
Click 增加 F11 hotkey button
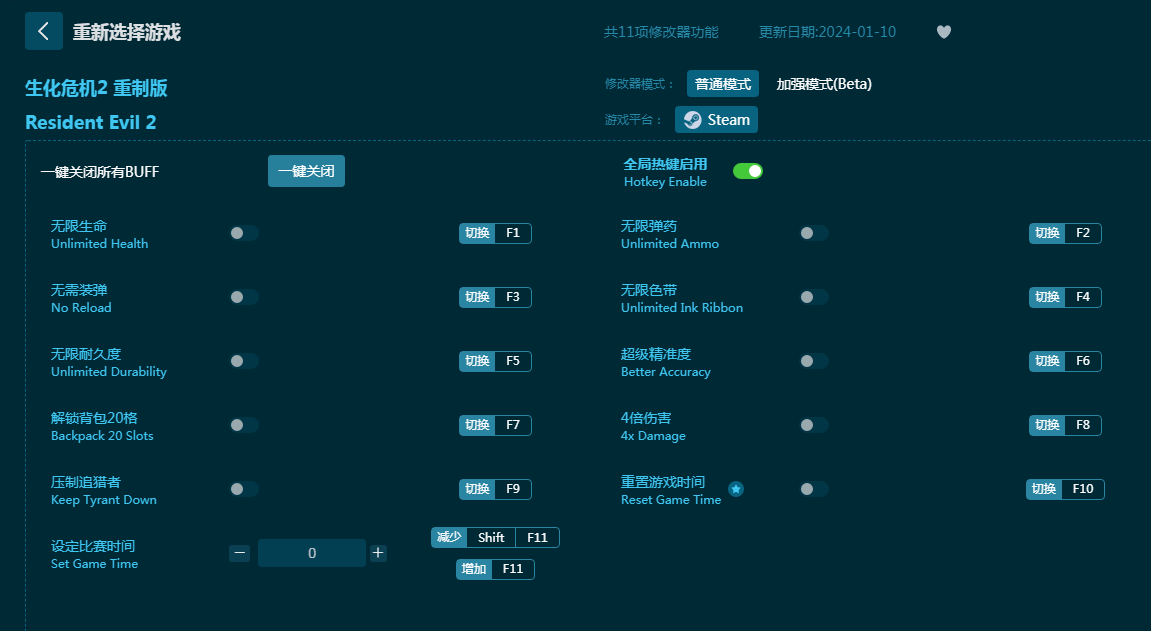(x=495, y=569)
